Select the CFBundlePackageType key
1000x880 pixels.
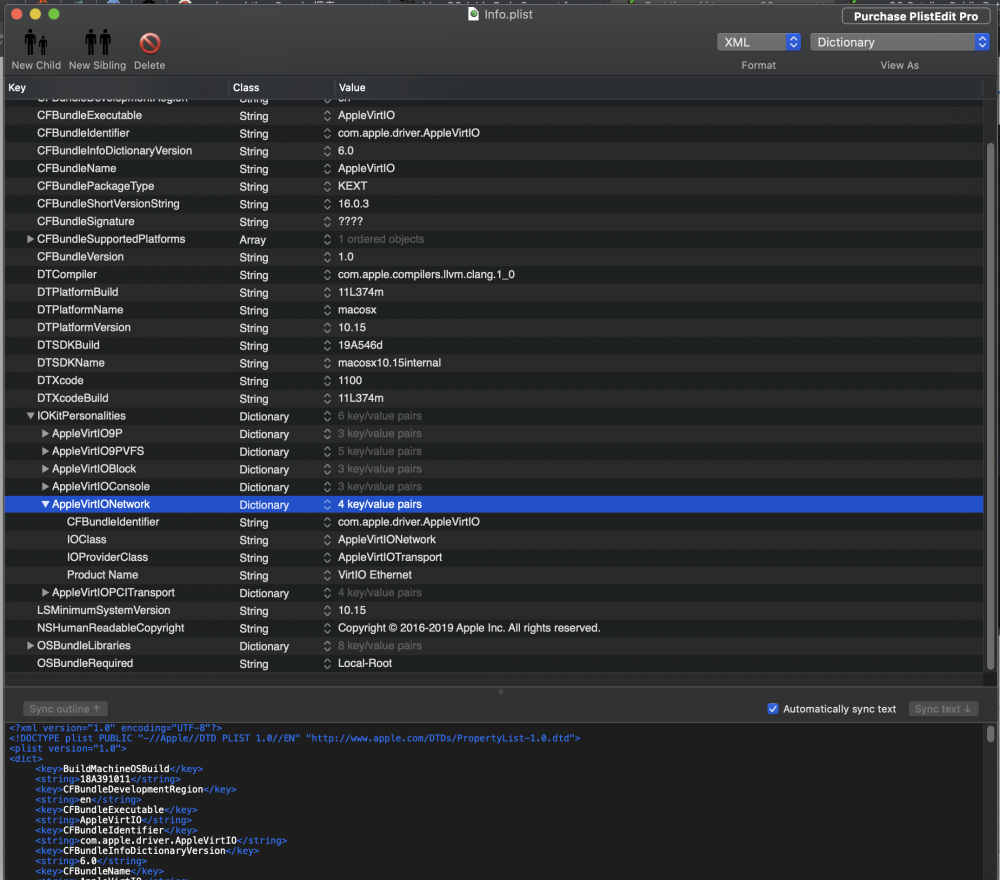tap(96, 186)
